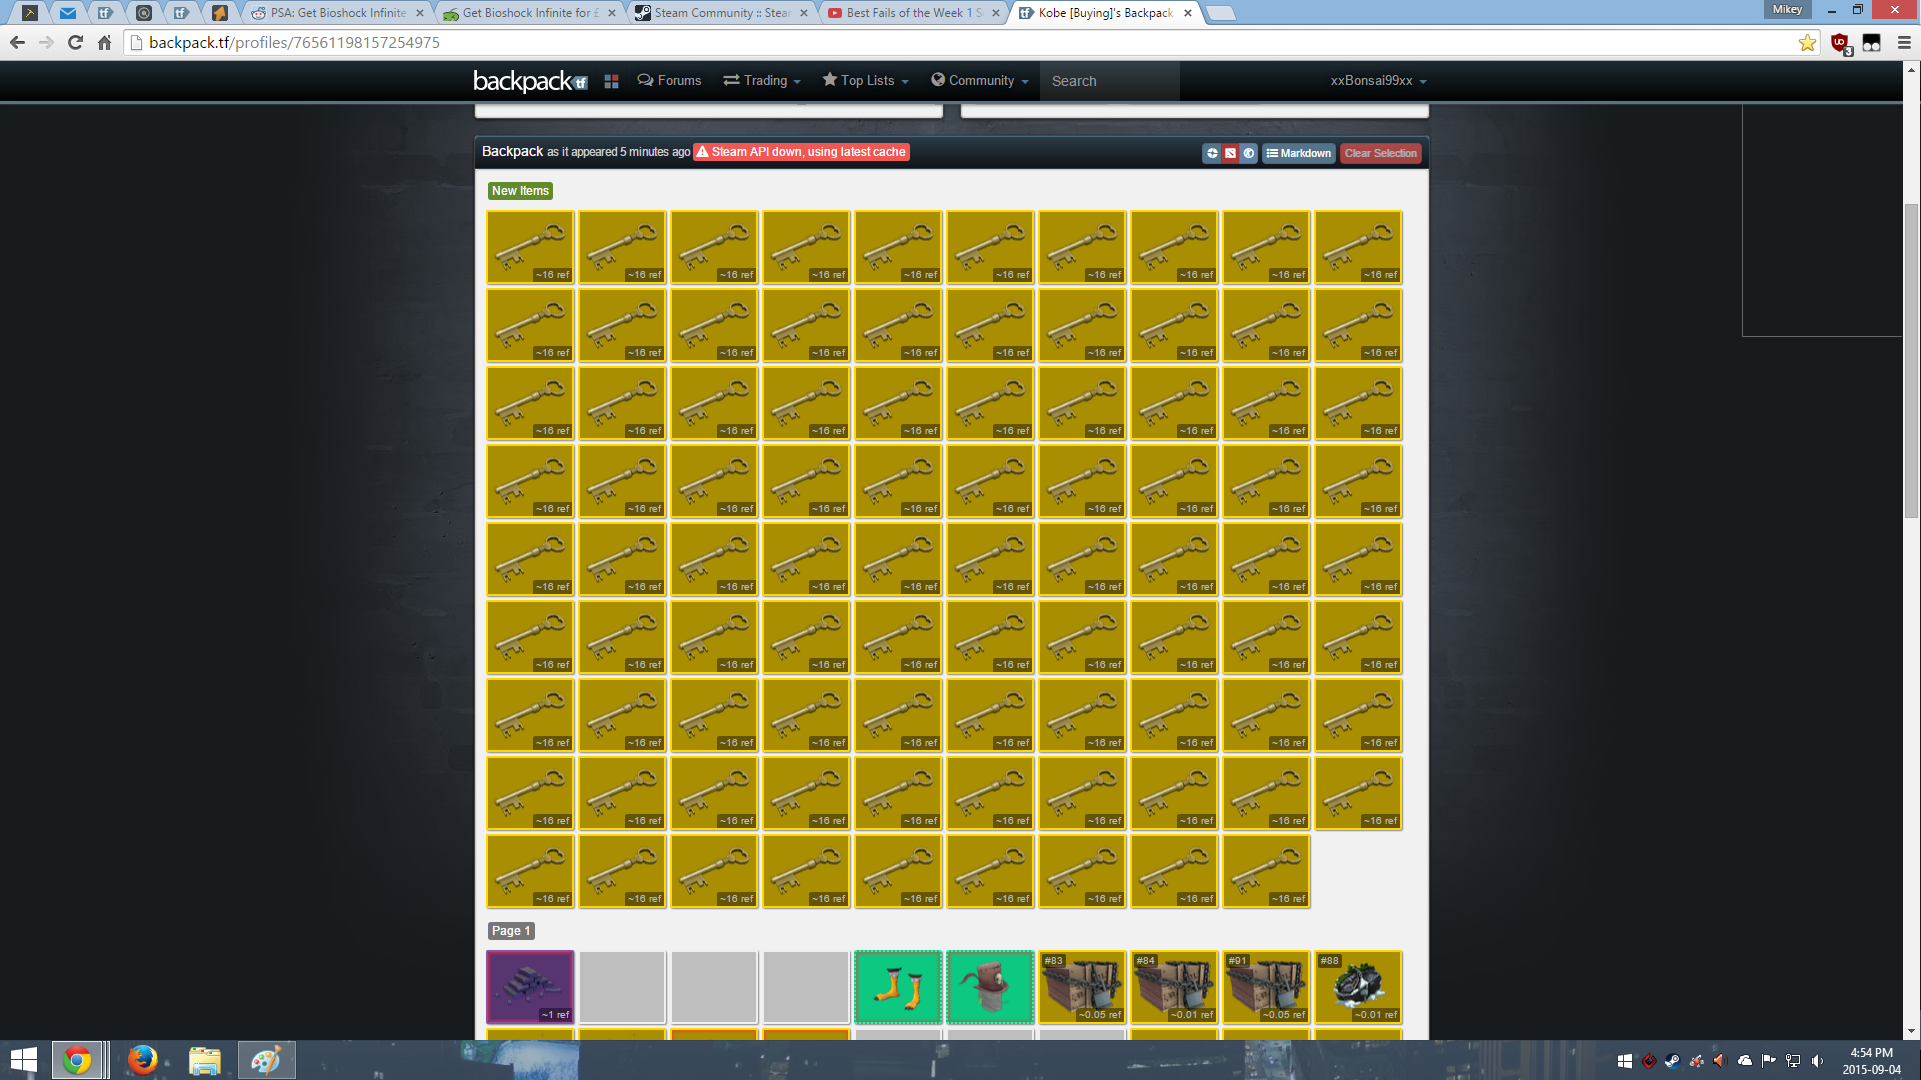The image size is (1921, 1080).
Task: Launch Firefox from the taskbar
Action: point(142,1060)
